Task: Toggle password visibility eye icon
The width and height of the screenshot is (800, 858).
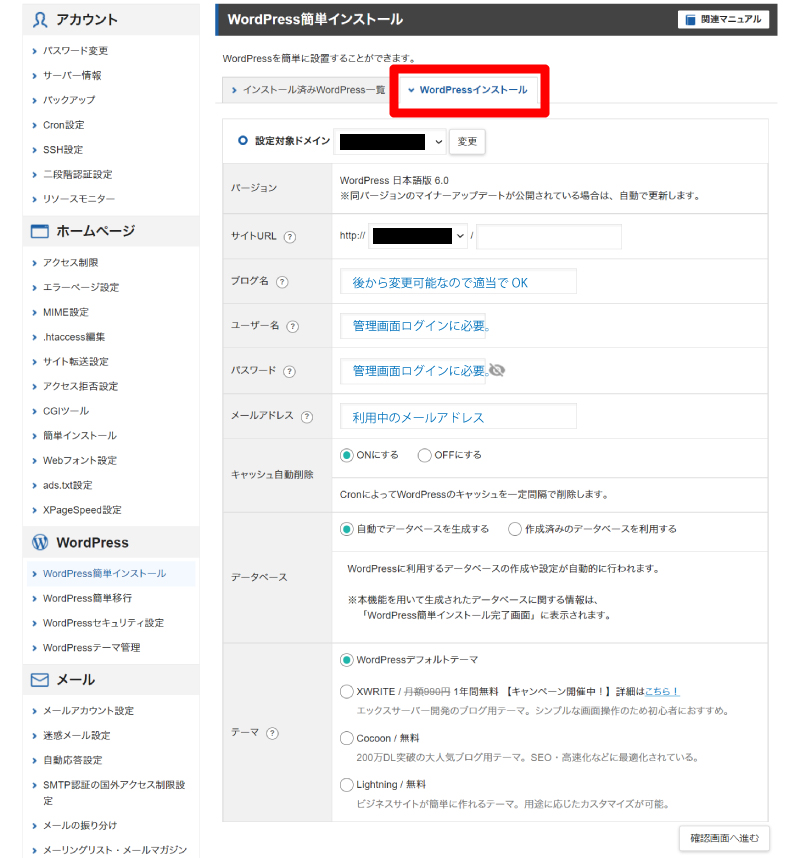Action: click(497, 370)
